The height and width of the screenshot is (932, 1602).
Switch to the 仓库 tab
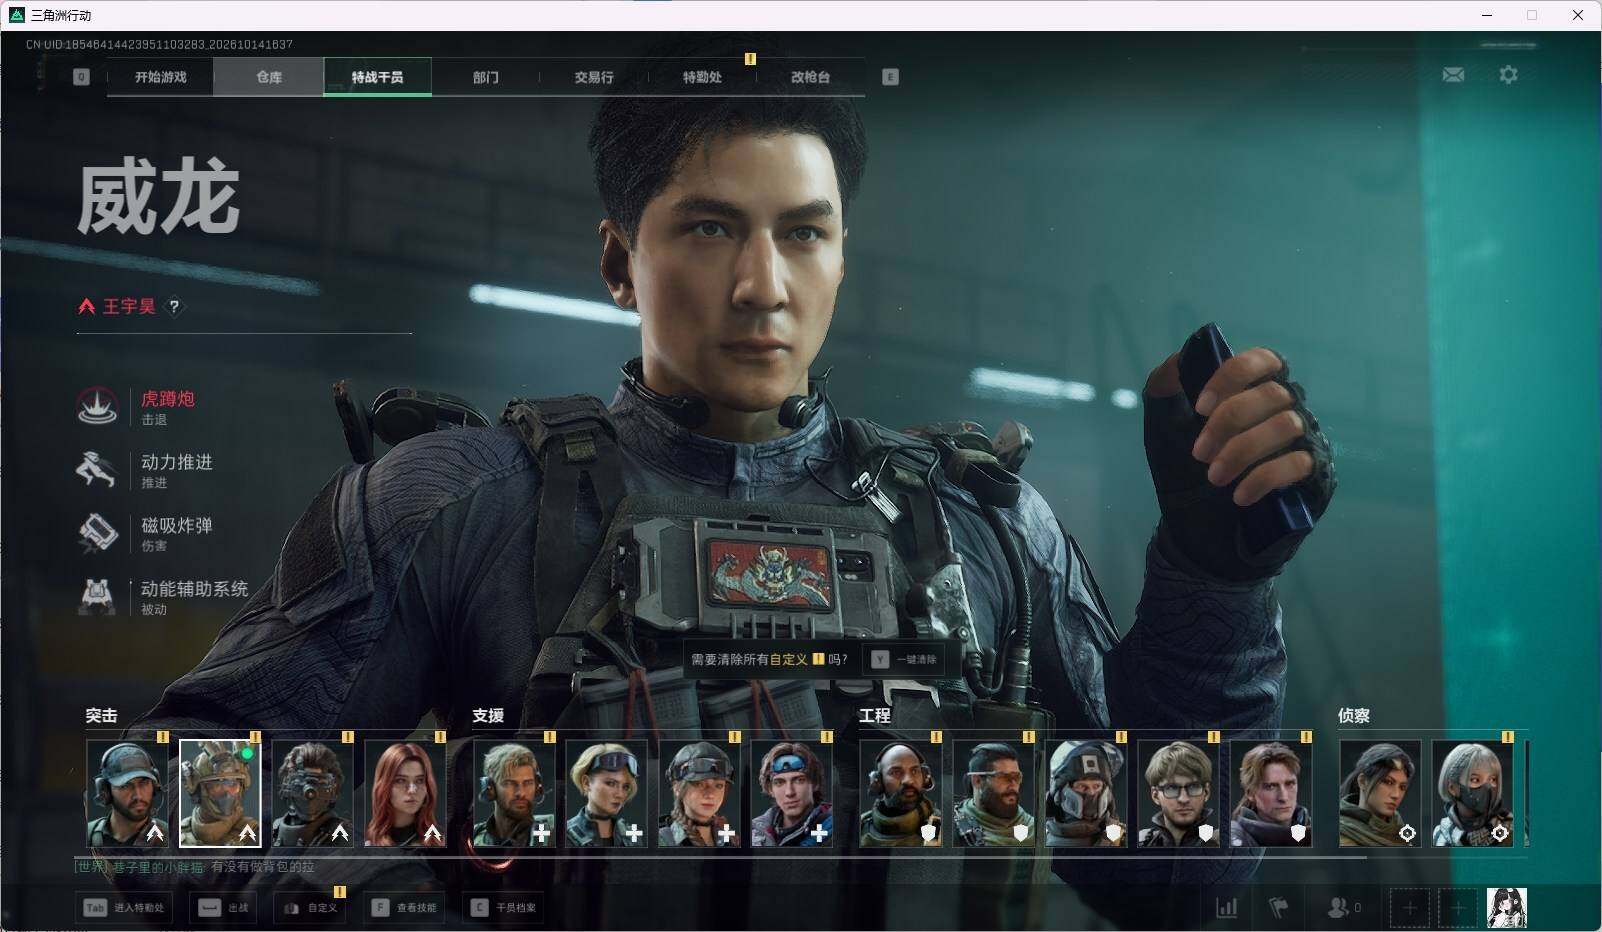[269, 77]
